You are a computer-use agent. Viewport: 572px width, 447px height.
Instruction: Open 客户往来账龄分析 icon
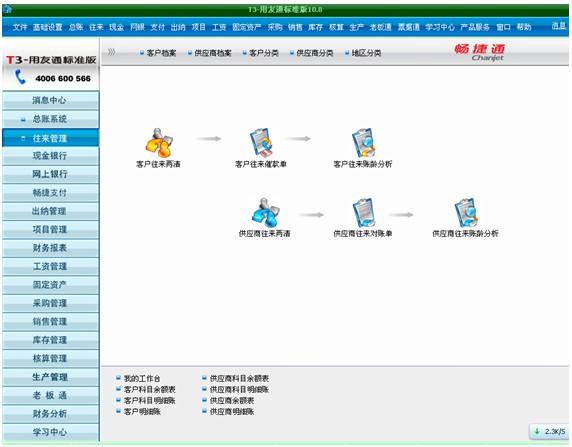coord(363,143)
